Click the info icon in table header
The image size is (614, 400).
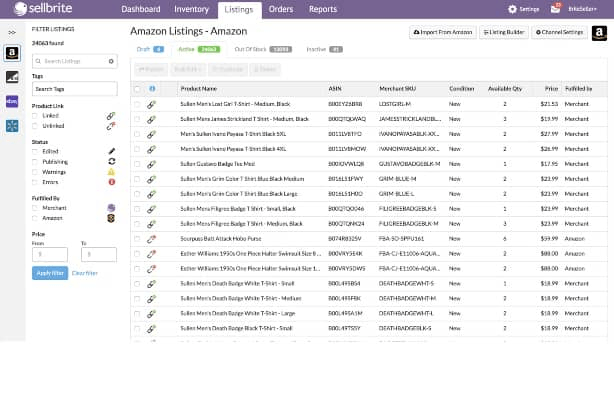[152, 89]
